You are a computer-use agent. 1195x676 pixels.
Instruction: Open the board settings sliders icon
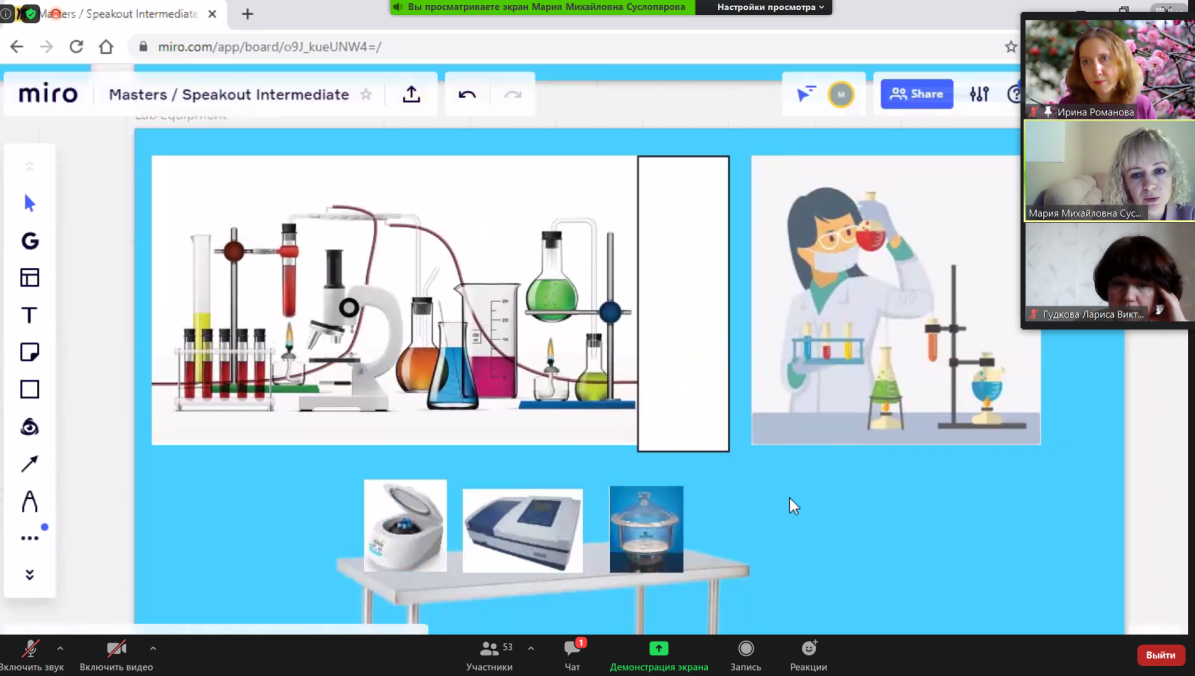point(979,94)
